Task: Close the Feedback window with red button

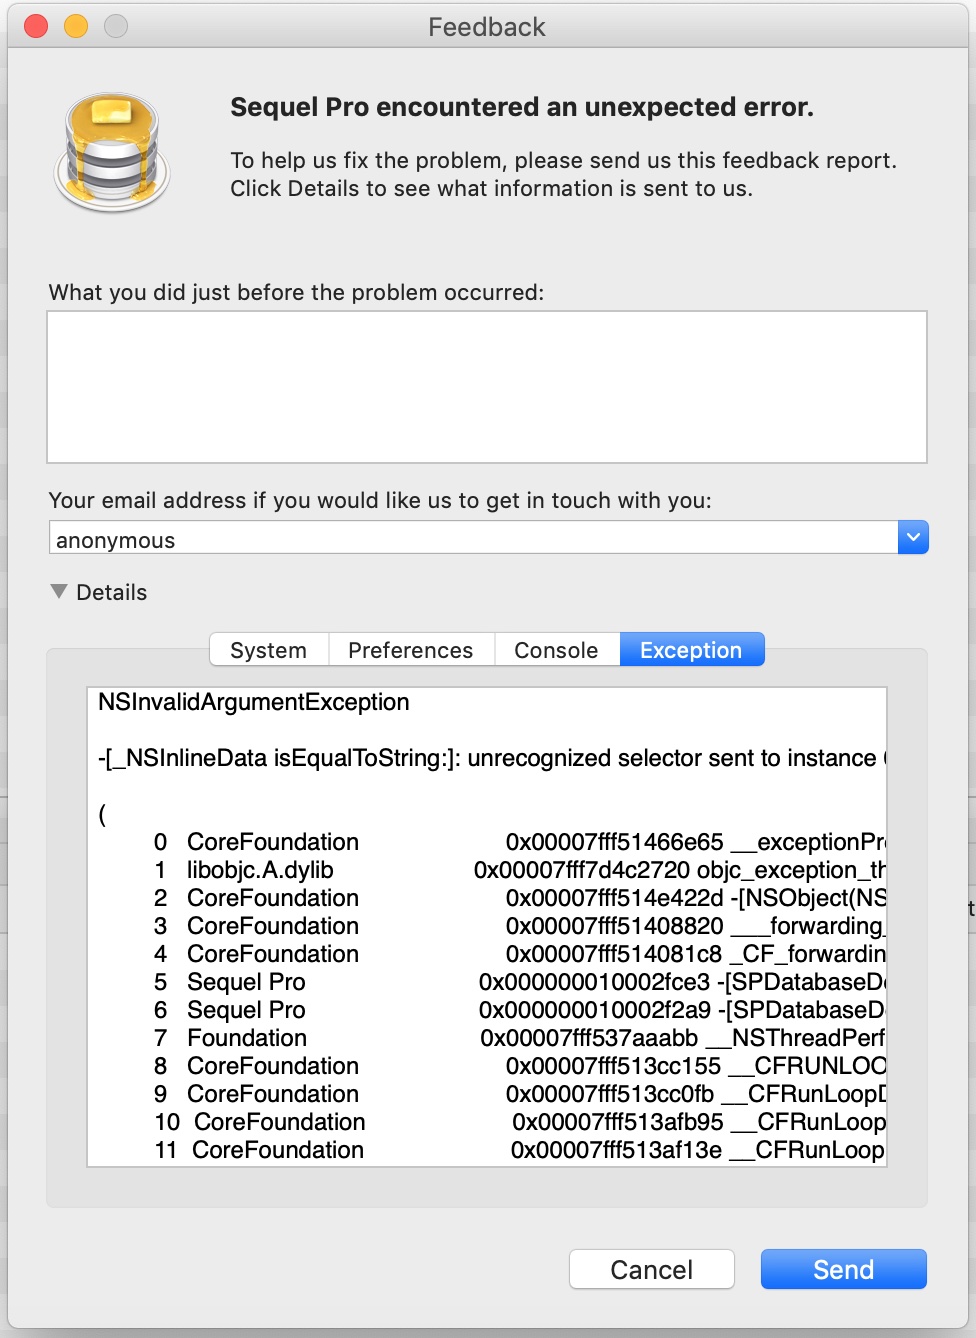Action: 36,26
